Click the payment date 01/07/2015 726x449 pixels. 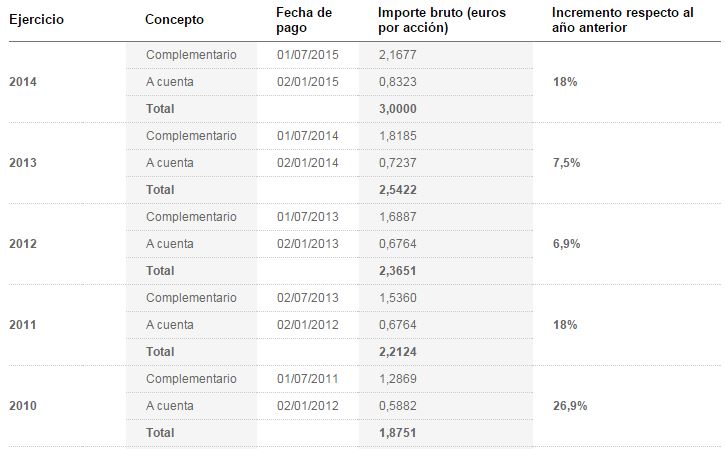308,54
